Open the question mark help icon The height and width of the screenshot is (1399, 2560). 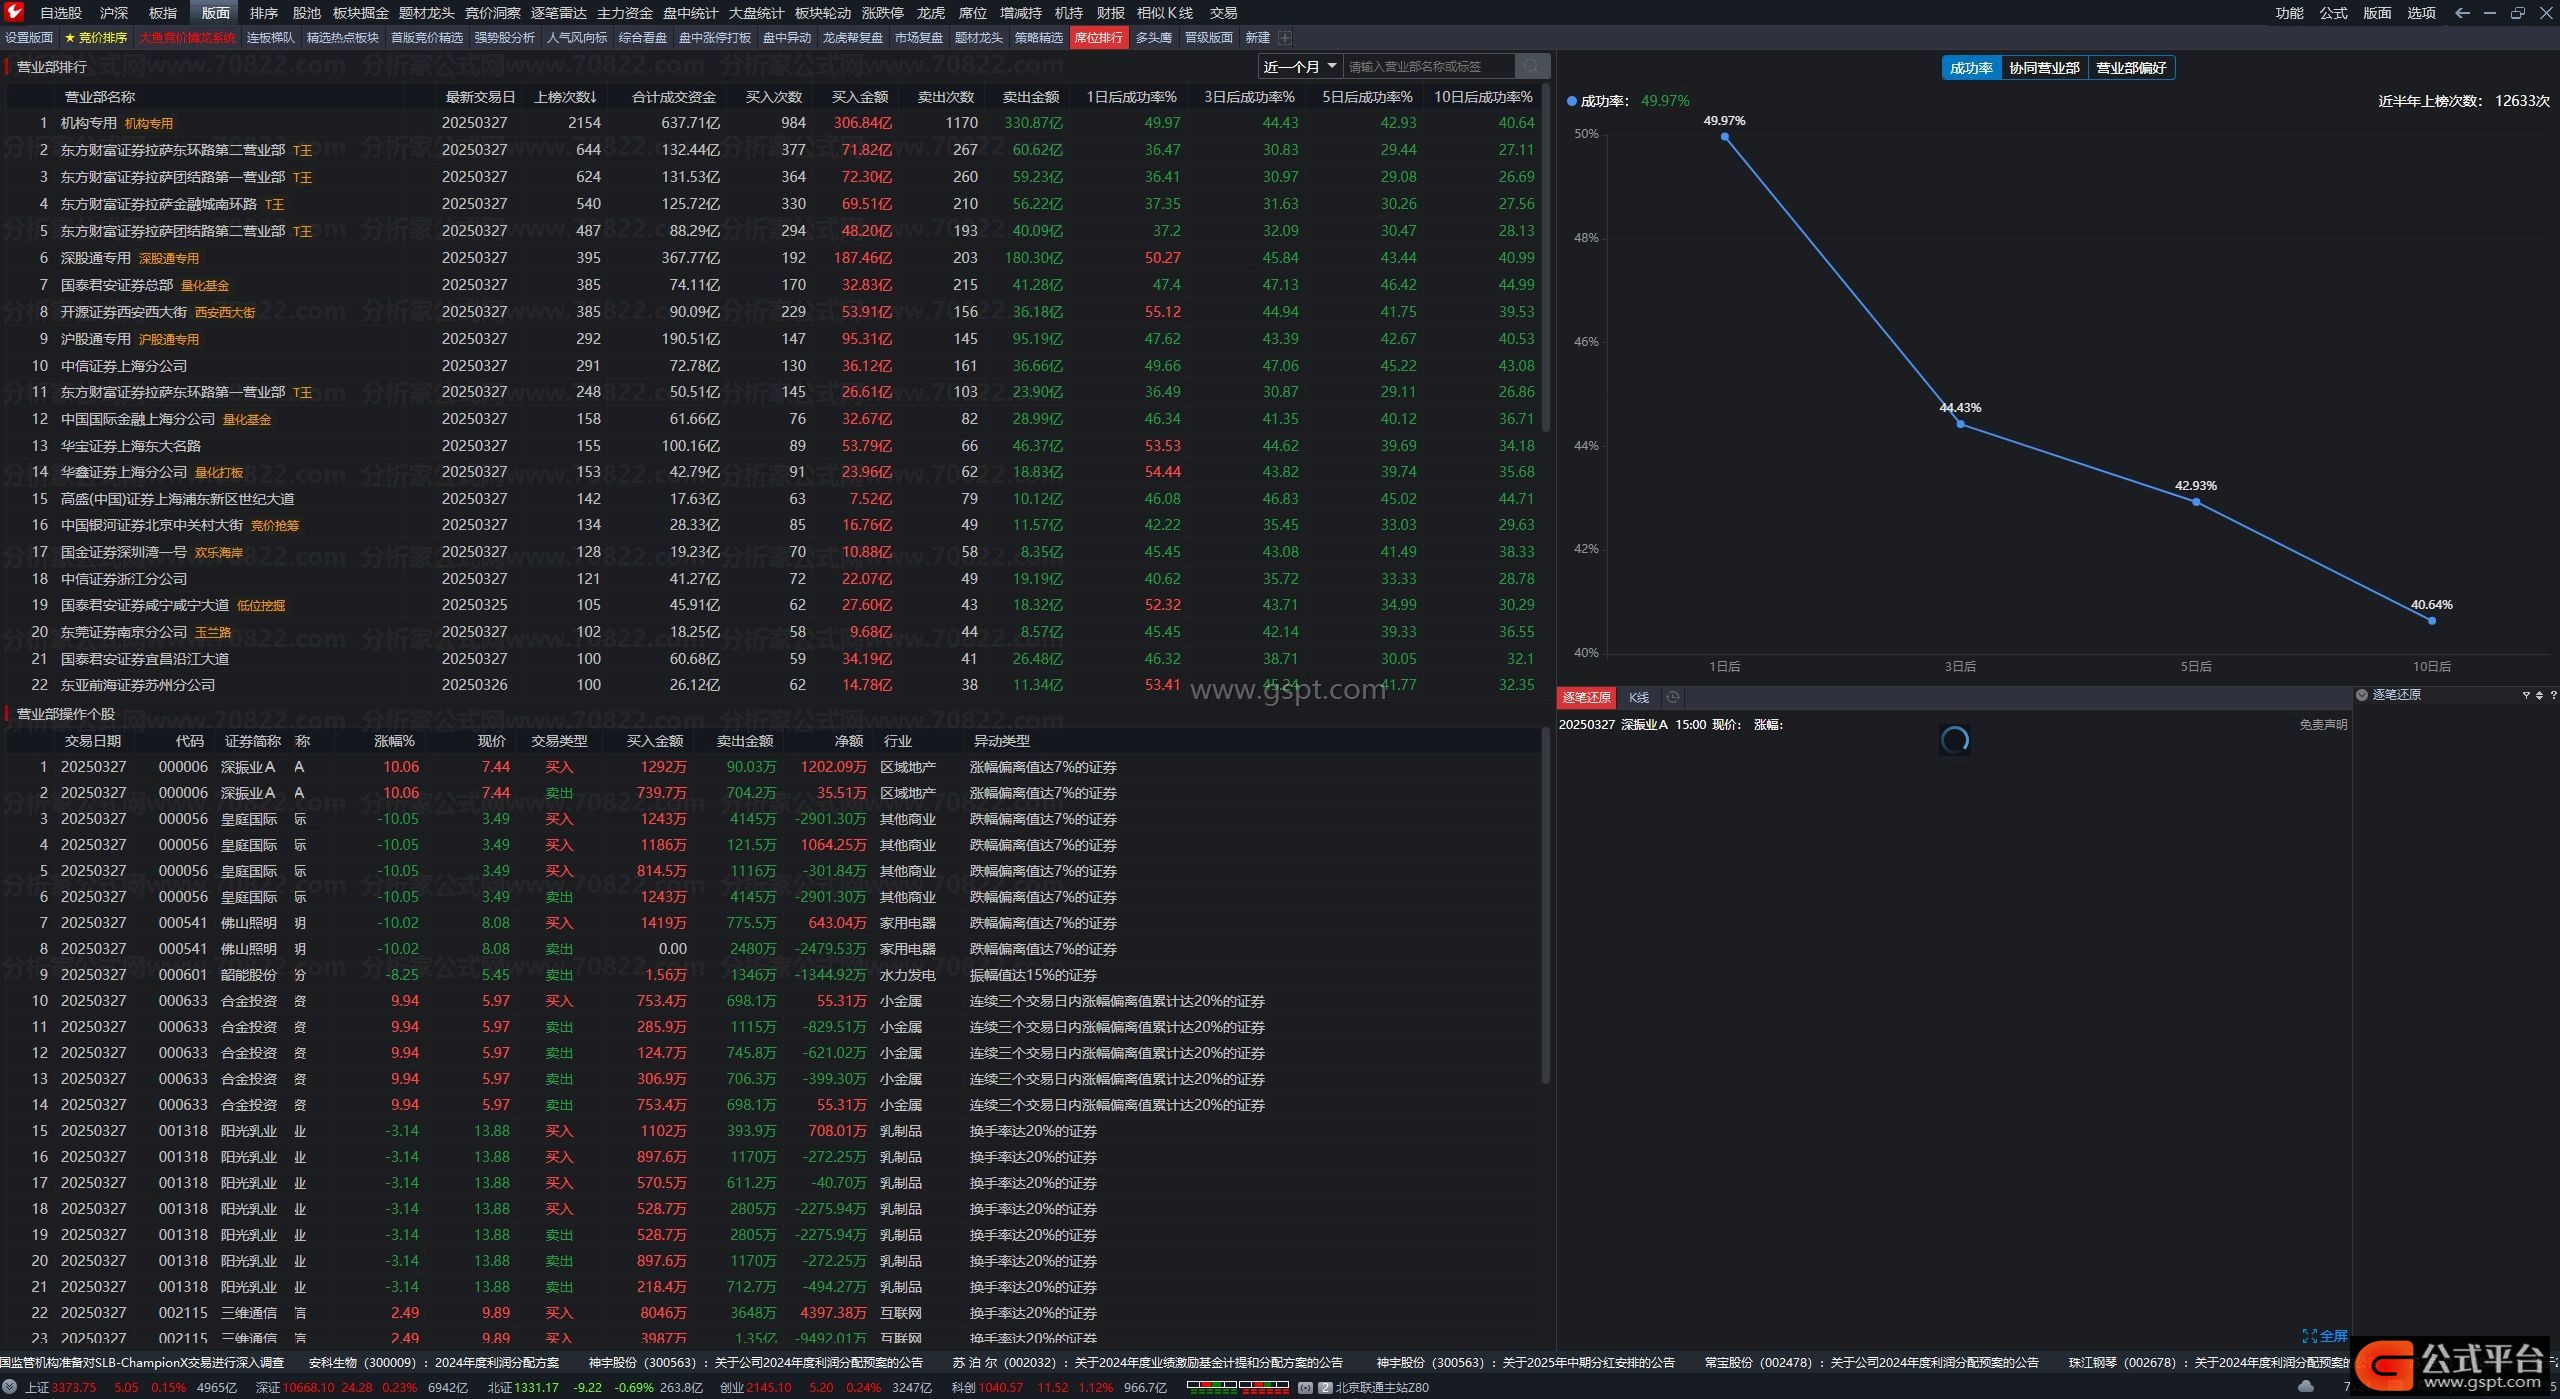tap(2553, 695)
